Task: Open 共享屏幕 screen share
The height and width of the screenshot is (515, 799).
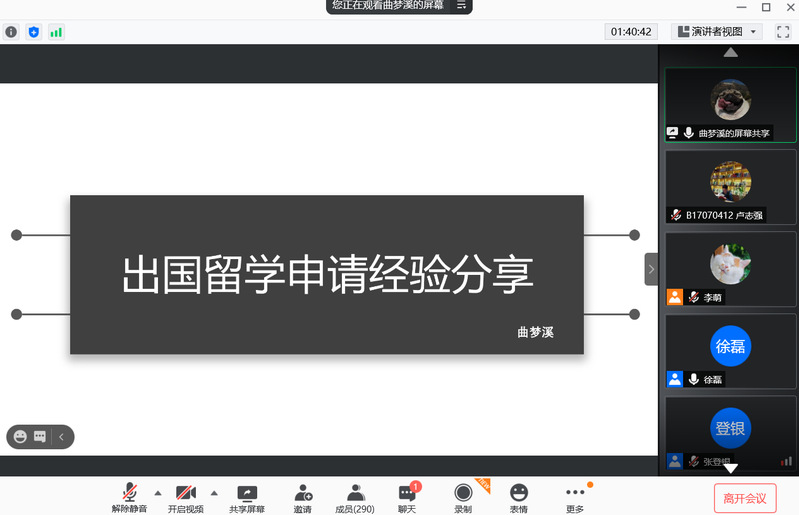Action: point(246,497)
